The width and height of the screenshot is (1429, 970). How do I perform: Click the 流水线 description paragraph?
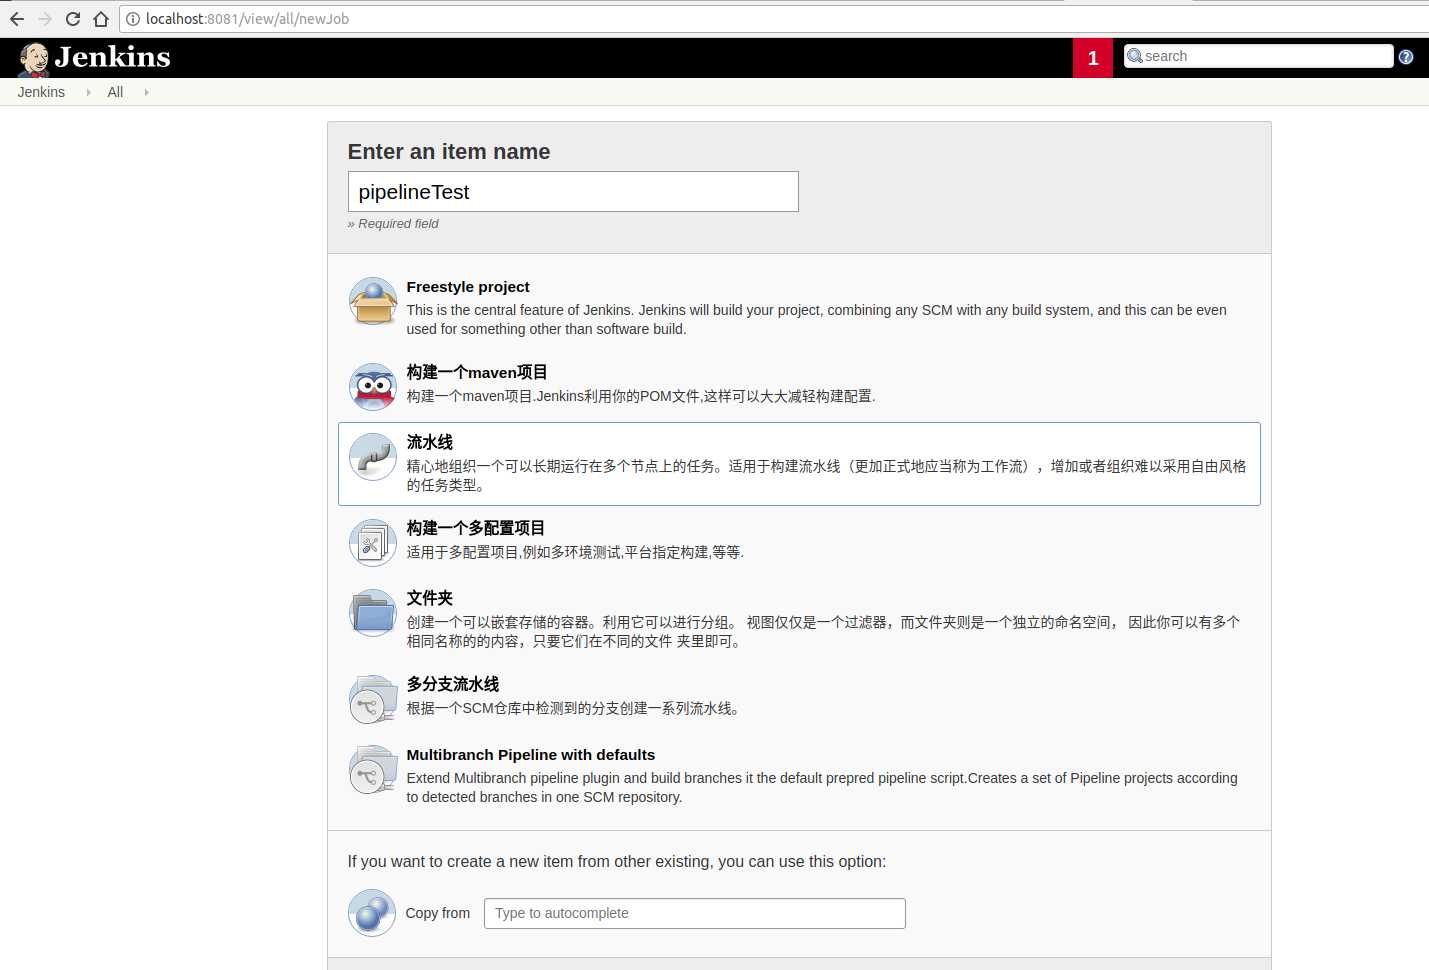[826, 476]
